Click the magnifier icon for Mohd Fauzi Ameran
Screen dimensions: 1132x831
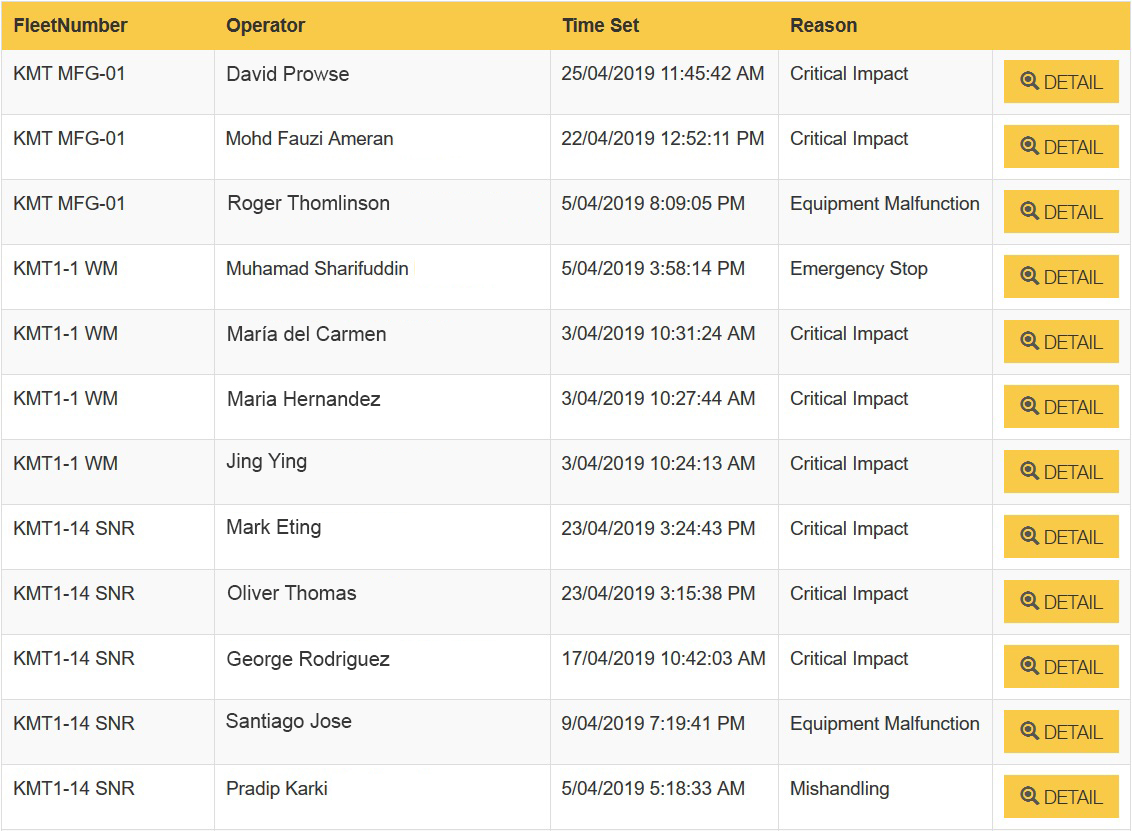1029,147
